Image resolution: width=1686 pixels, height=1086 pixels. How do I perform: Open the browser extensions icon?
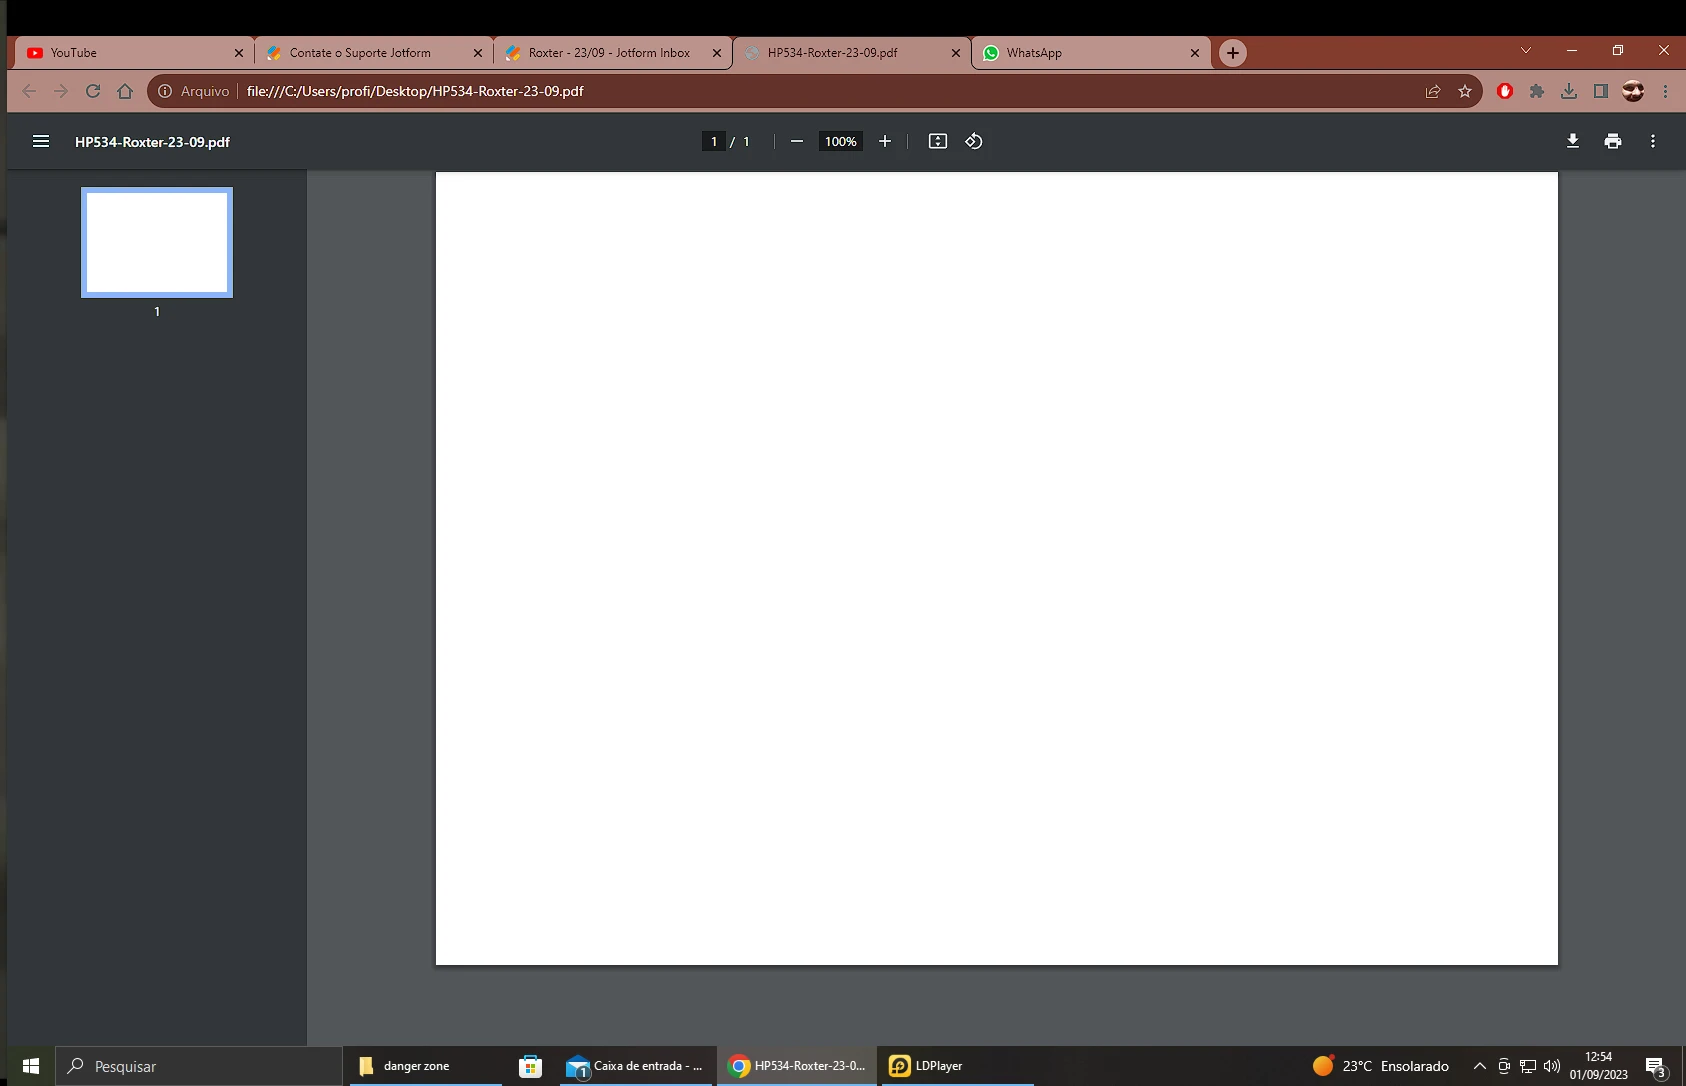tap(1536, 91)
